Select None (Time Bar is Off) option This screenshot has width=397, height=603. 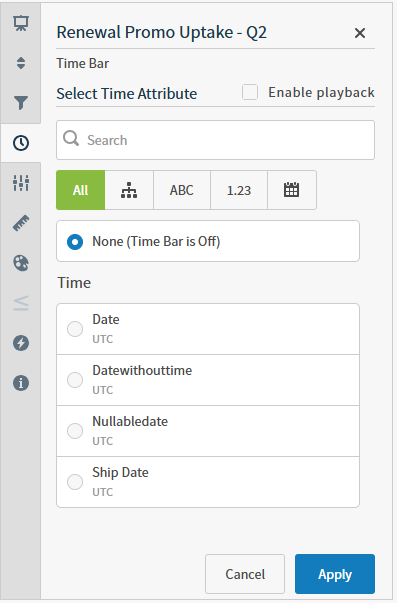(208, 242)
